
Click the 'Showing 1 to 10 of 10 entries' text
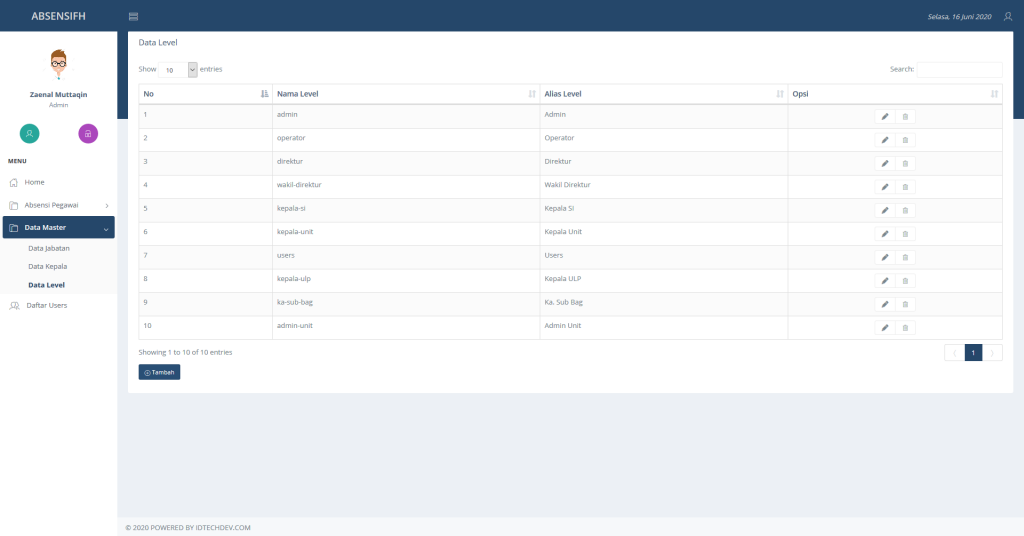pos(185,353)
